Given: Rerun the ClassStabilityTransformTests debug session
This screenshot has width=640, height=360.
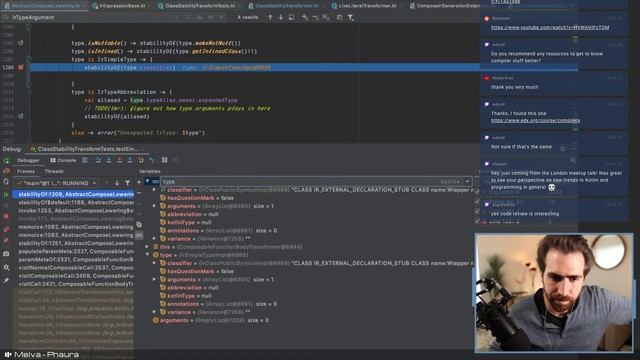Looking at the screenshot, I should tap(6, 161).
